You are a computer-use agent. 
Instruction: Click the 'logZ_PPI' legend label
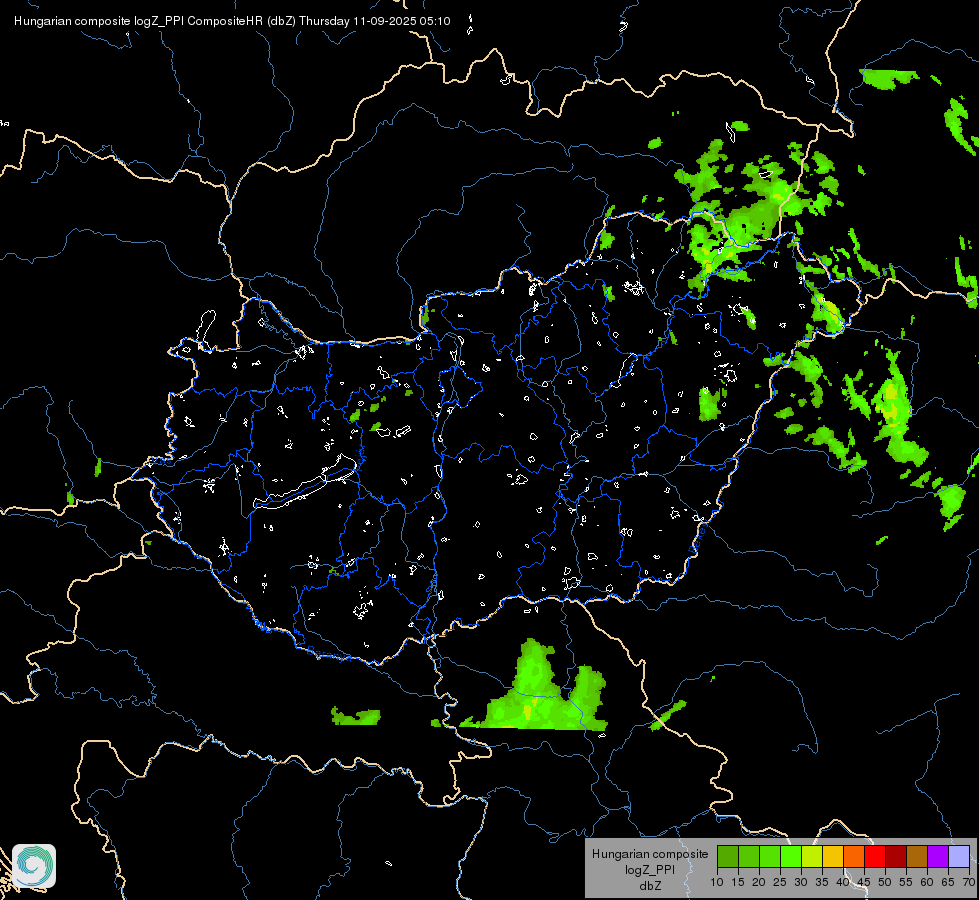pos(650,869)
